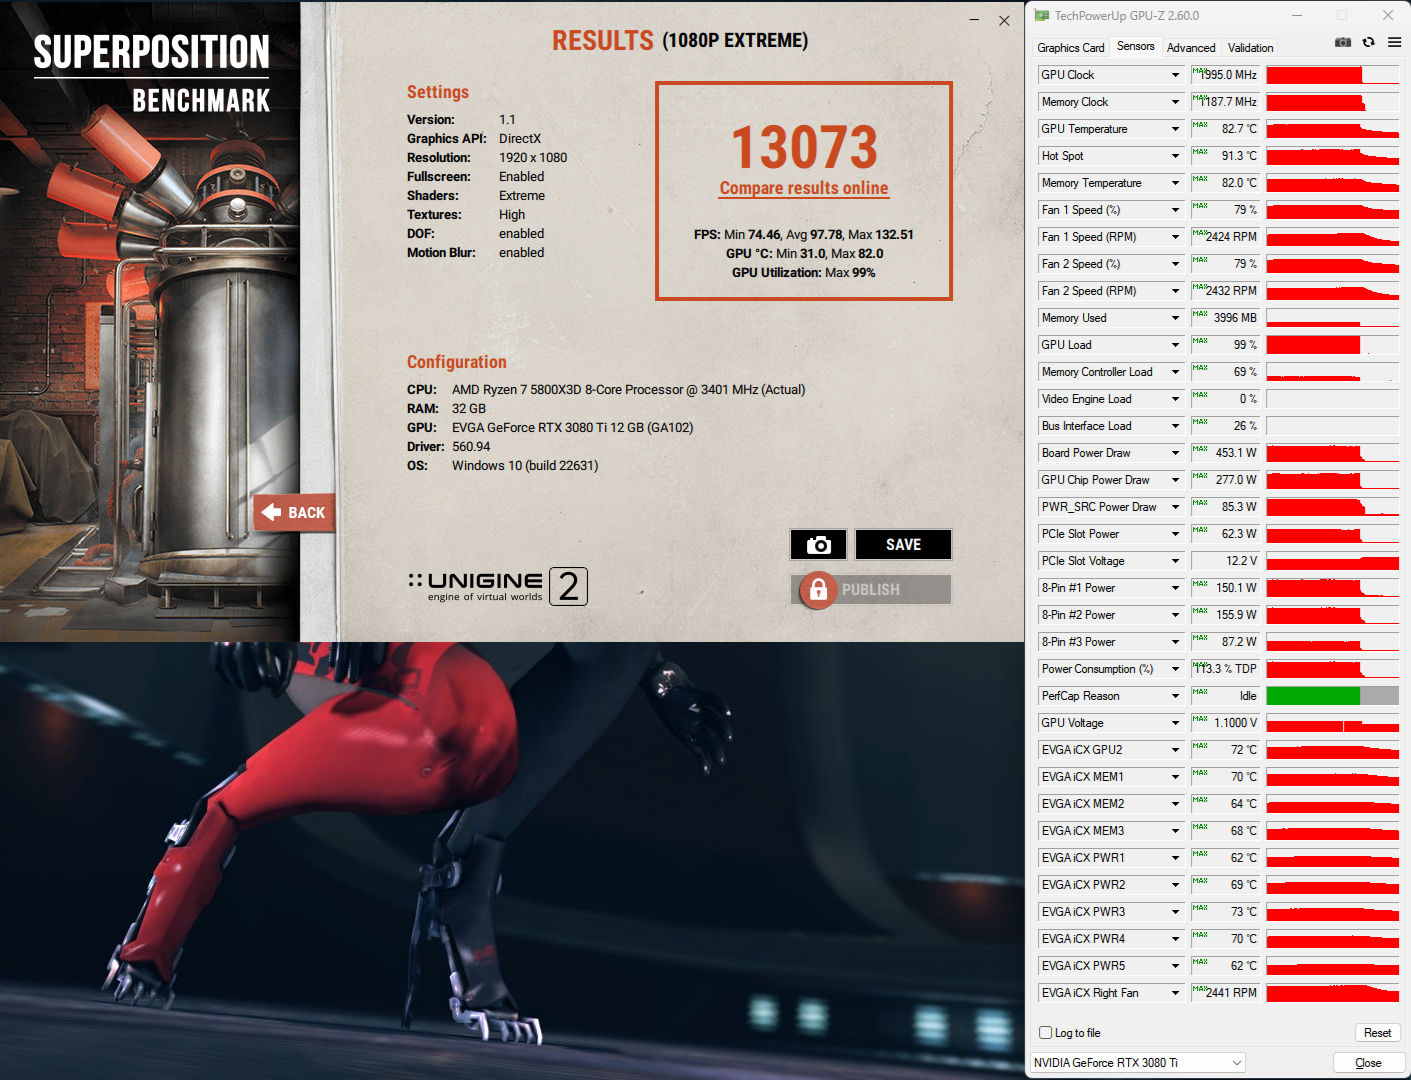Click the SAVE results button

tap(903, 544)
